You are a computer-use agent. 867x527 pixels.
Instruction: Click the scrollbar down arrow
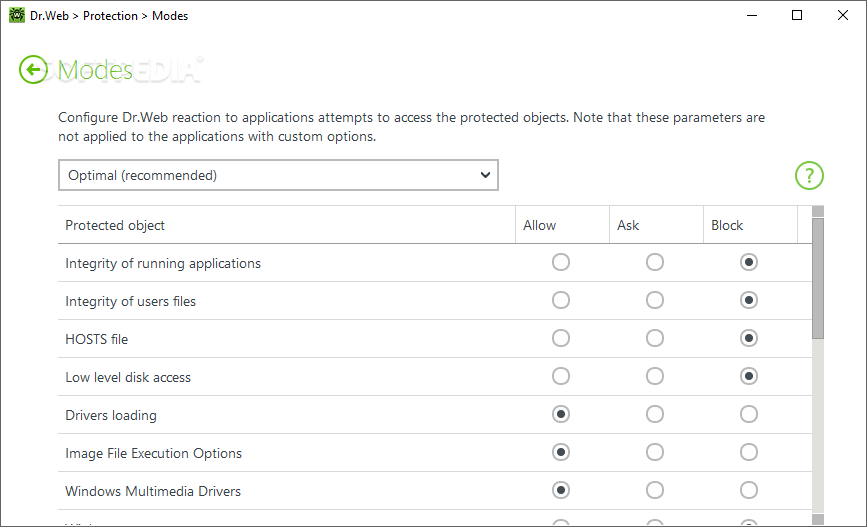point(818,519)
